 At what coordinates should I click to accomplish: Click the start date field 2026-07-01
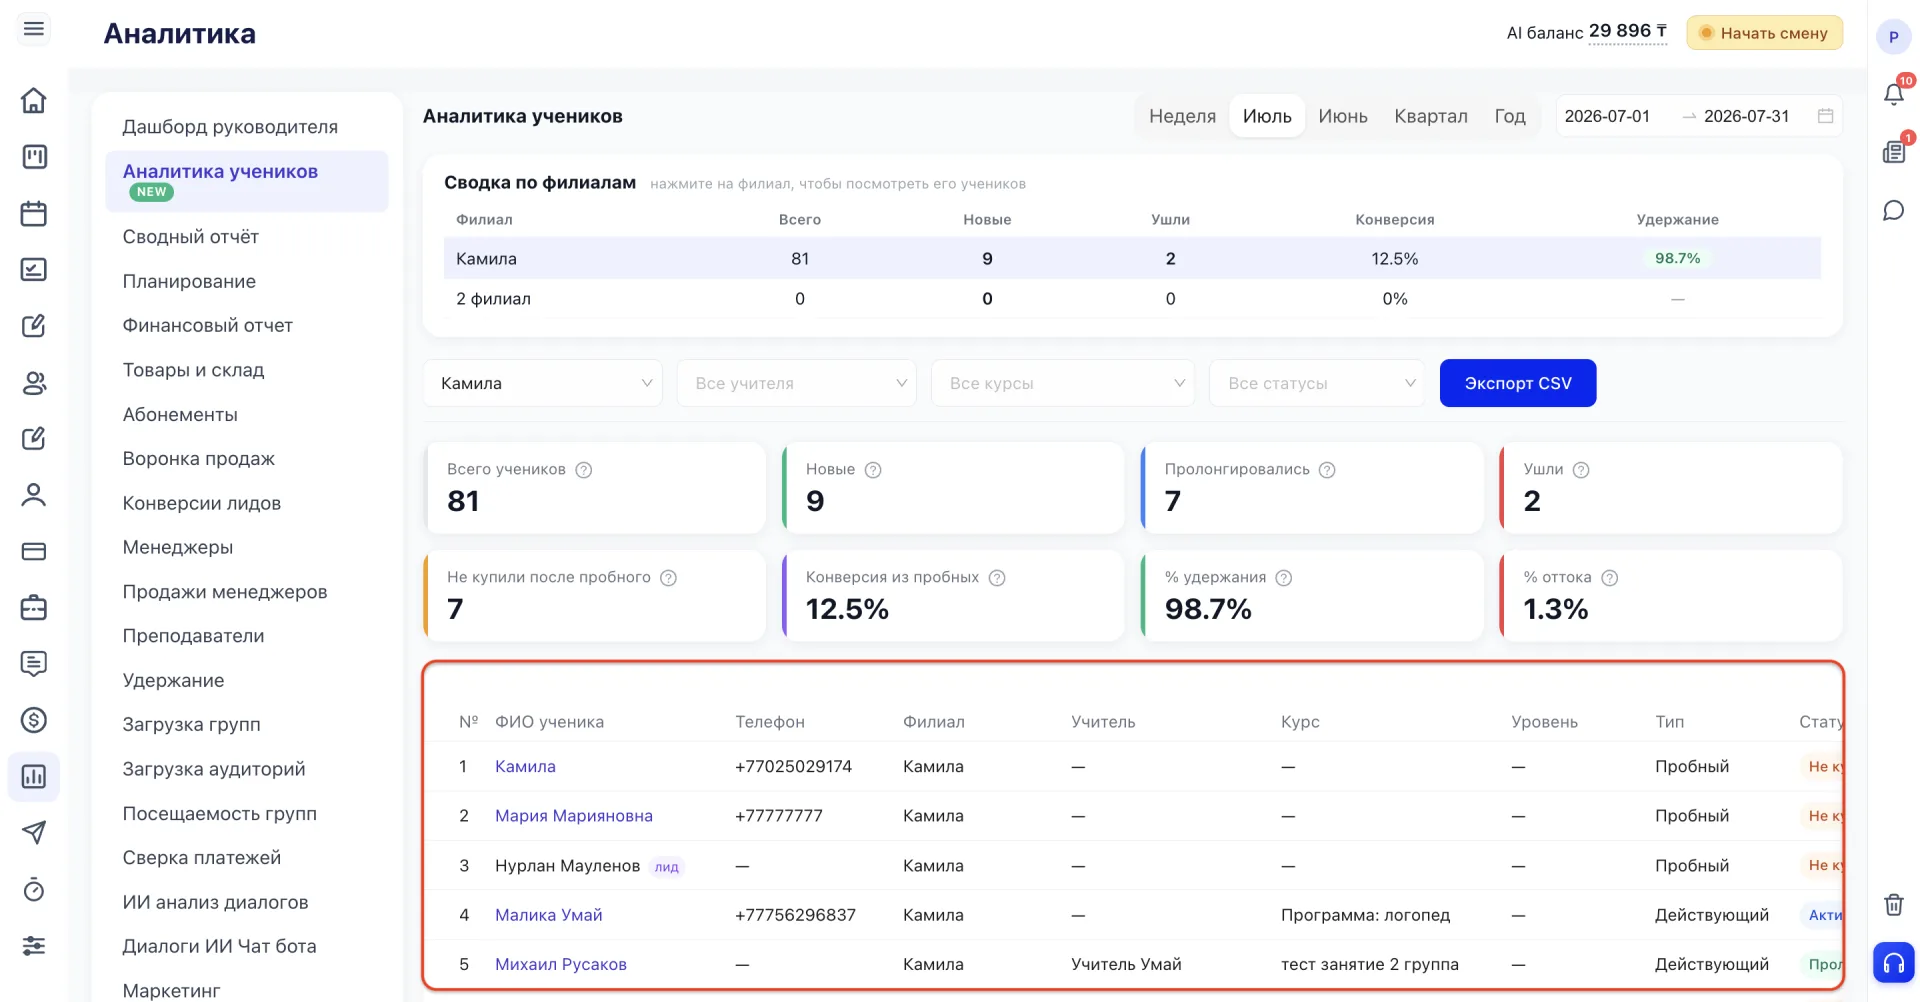[1607, 116]
